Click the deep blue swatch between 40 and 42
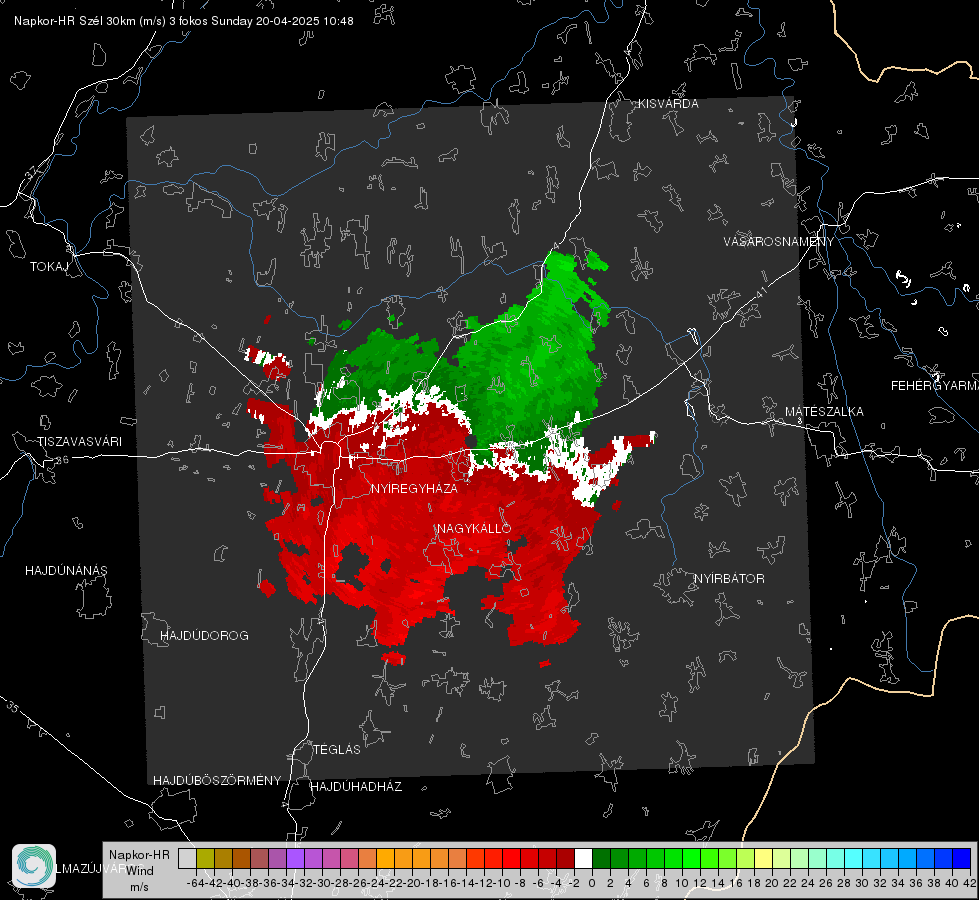Screen dimensions: 979x900 961,858
